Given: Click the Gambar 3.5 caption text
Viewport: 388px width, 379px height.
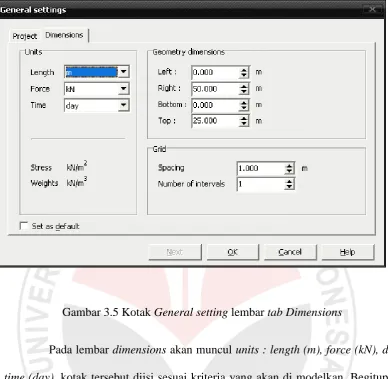Looking at the screenshot, I should 202,312.
